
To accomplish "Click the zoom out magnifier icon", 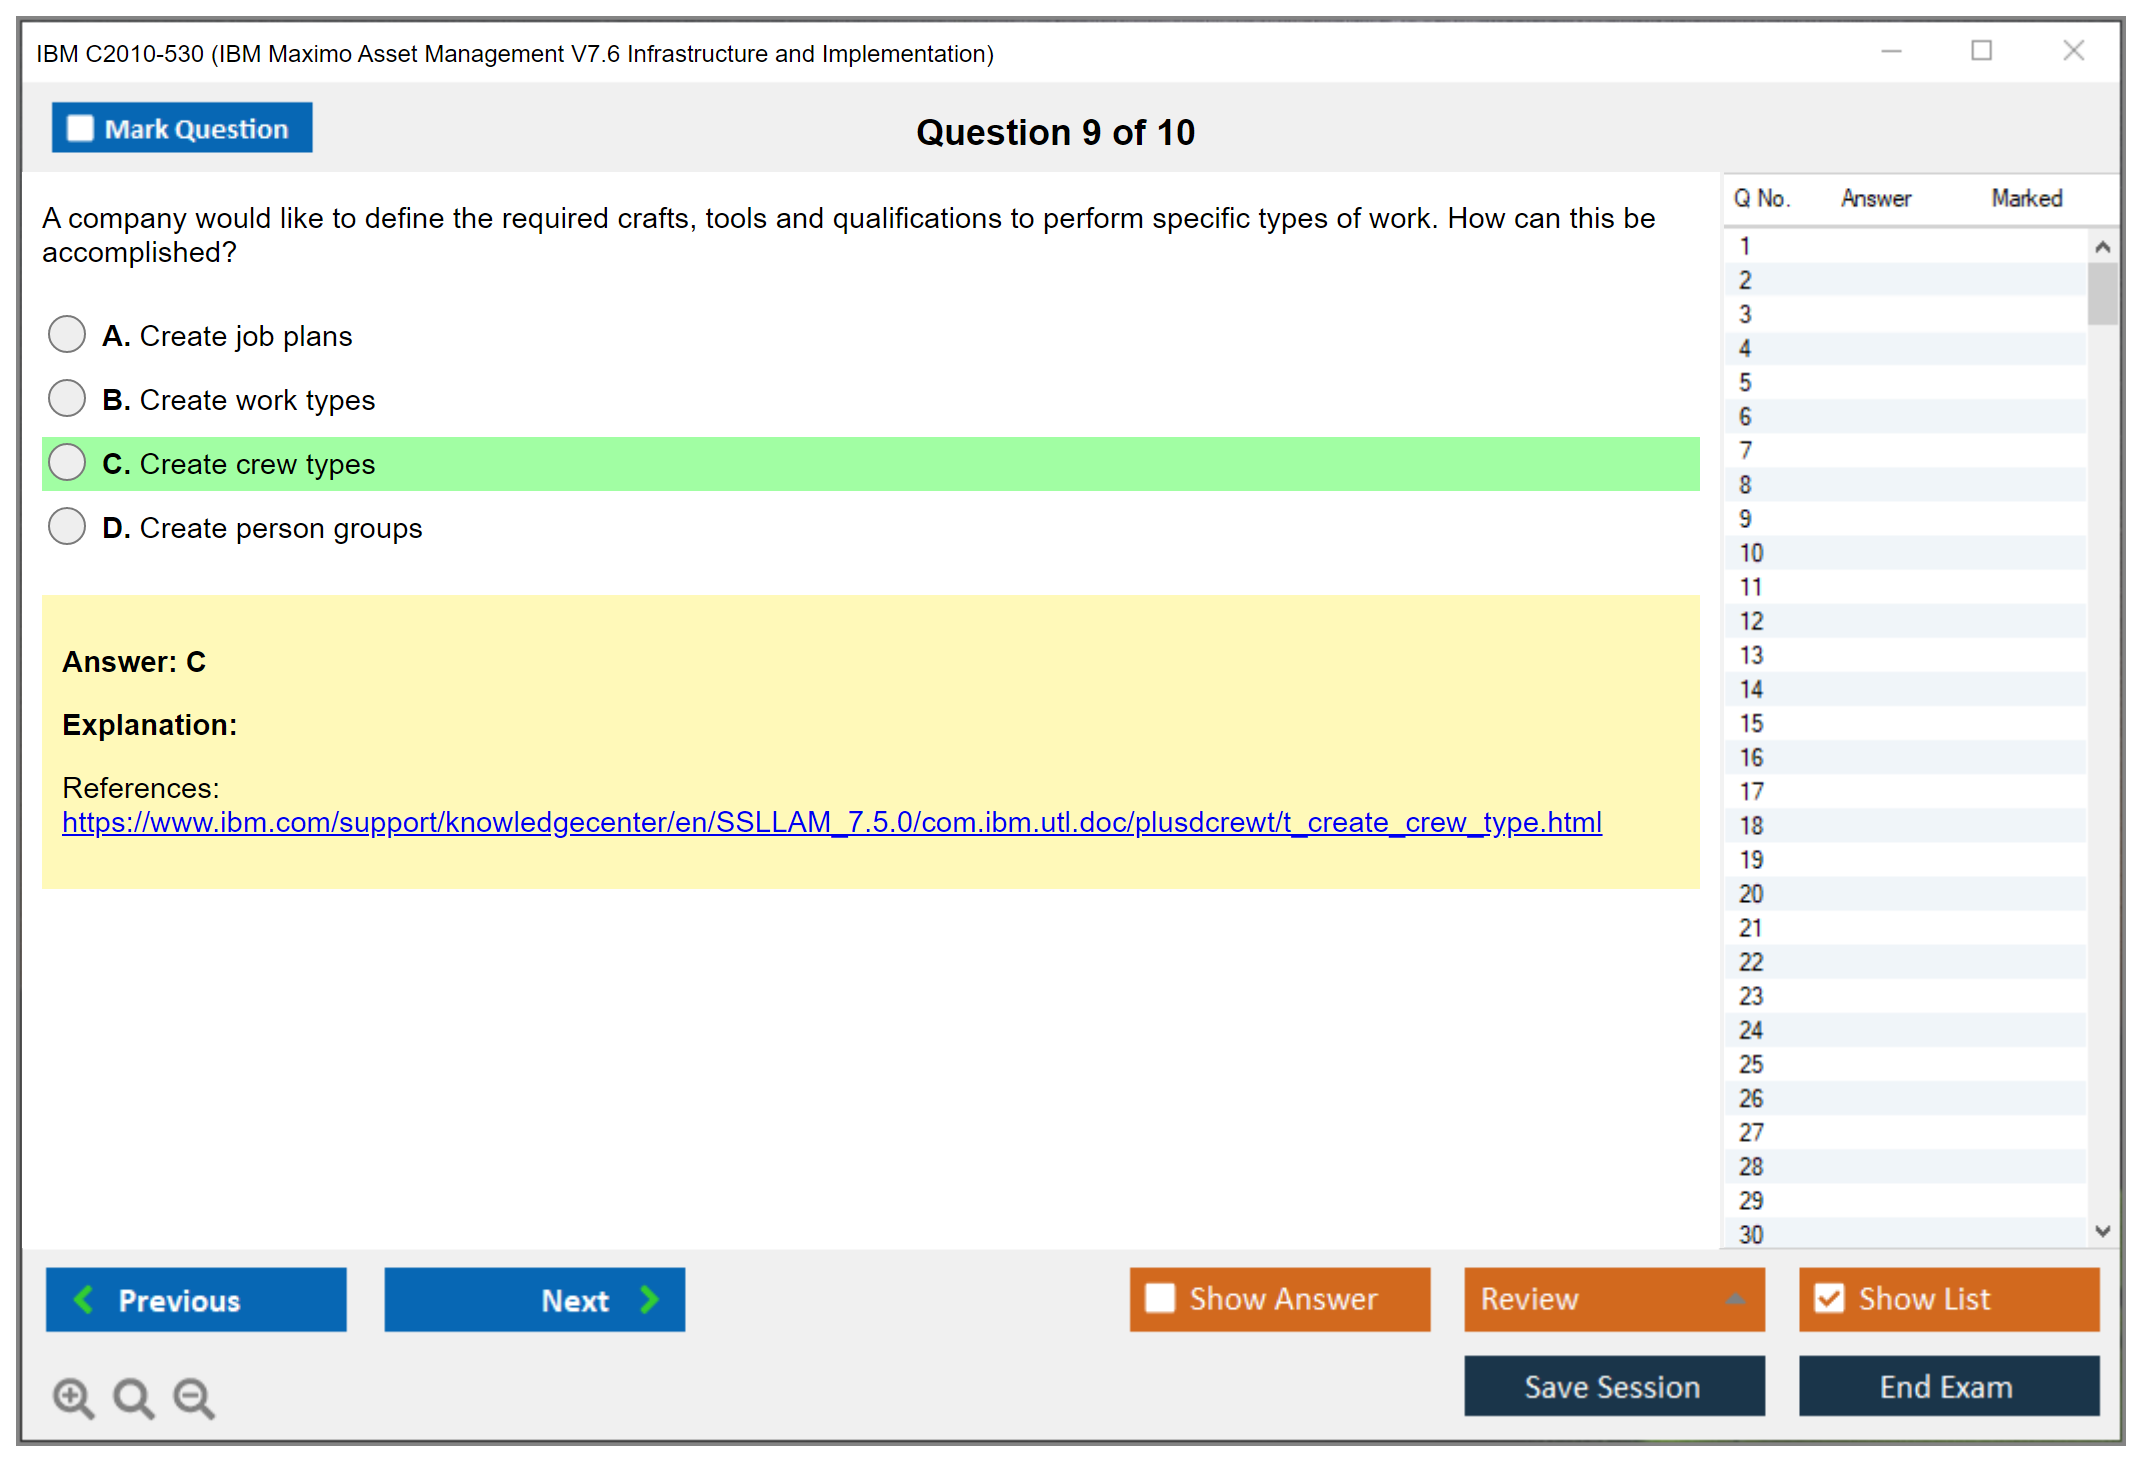I will (x=193, y=1397).
